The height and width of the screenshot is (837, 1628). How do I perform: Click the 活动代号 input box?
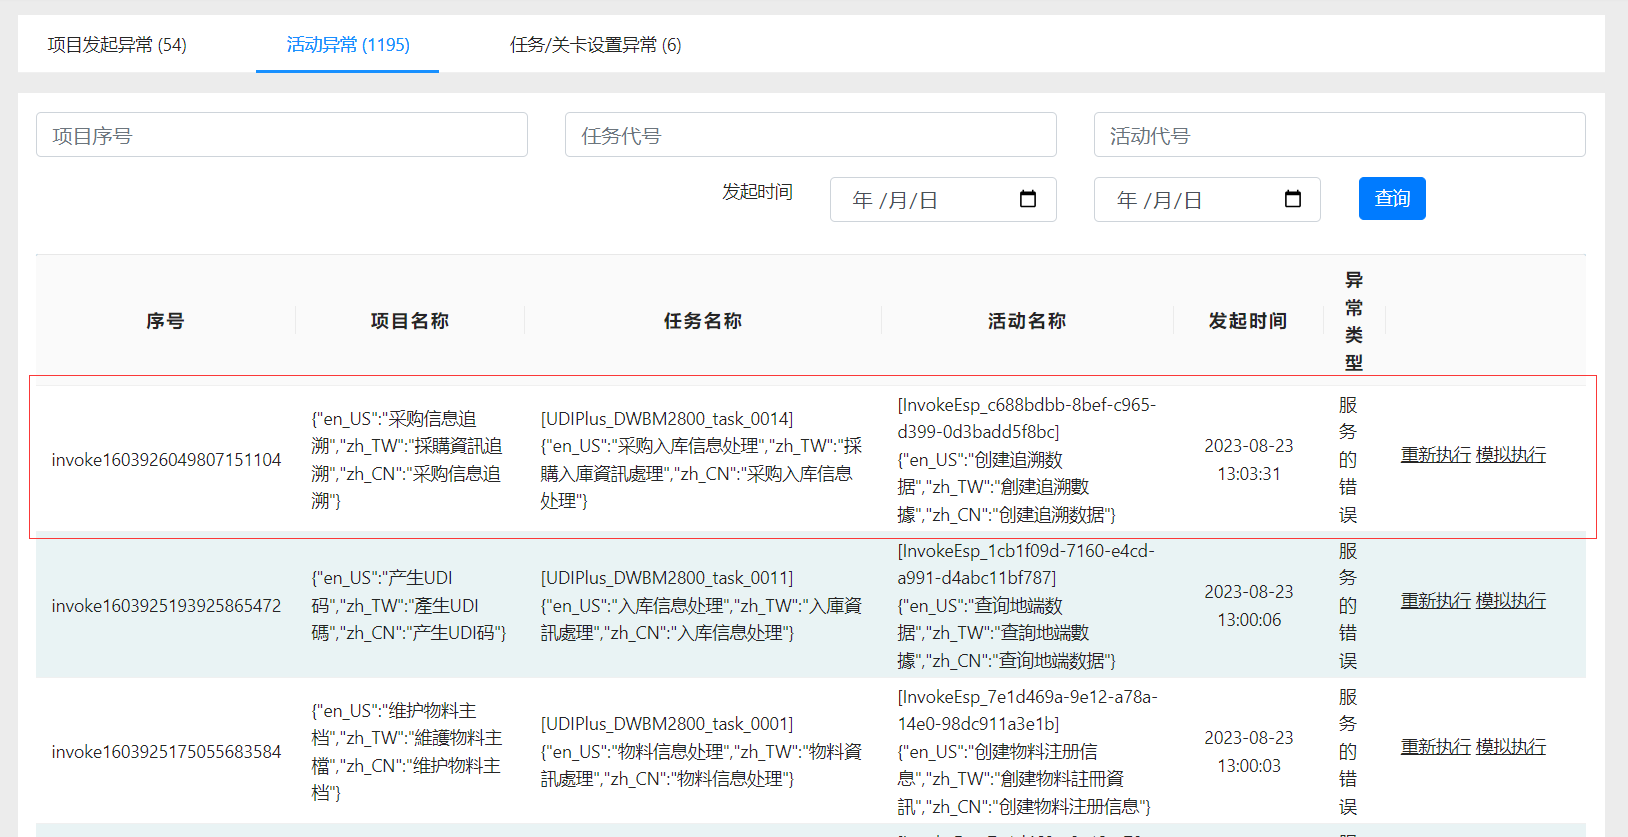click(x=1340, y=135)
